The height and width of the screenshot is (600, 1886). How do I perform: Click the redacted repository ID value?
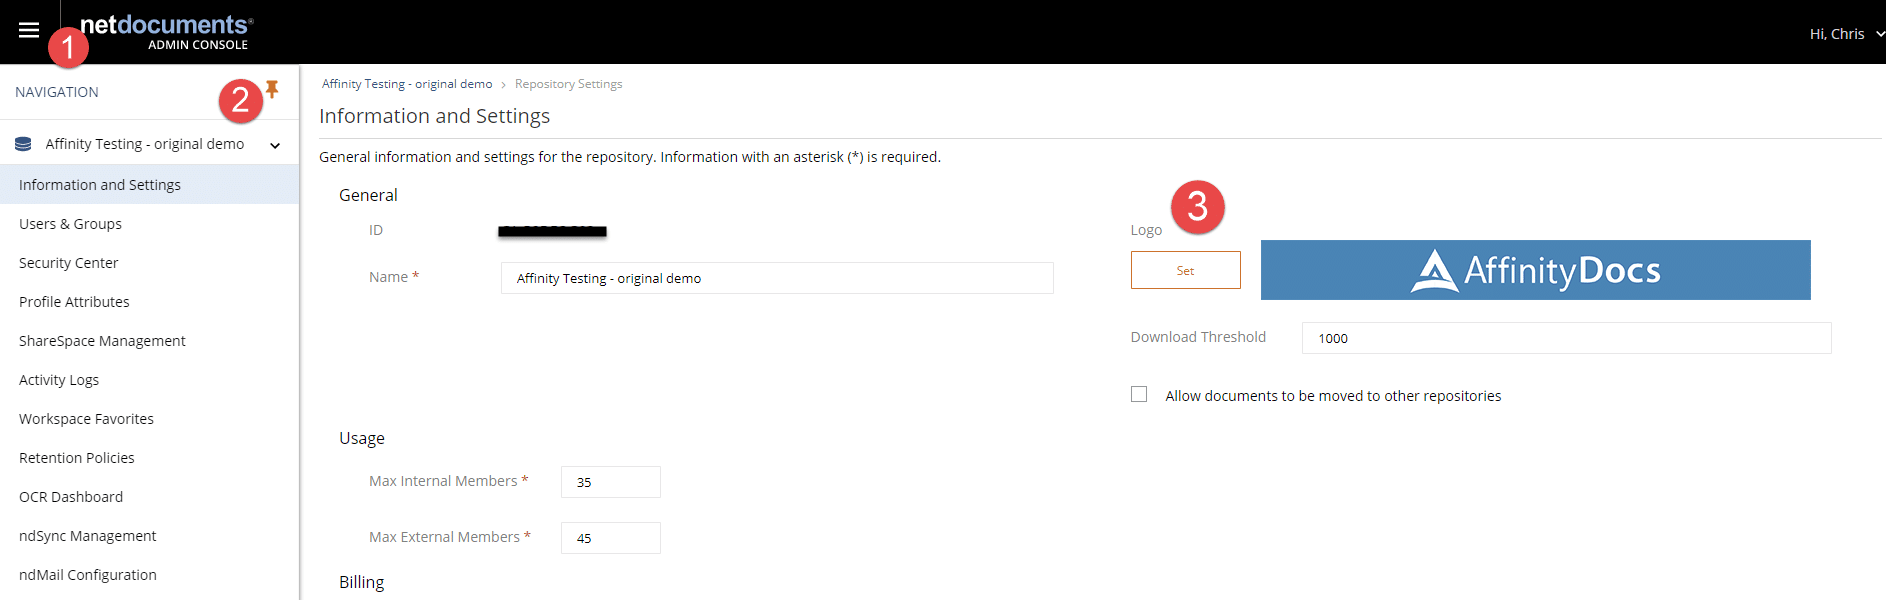552,231
